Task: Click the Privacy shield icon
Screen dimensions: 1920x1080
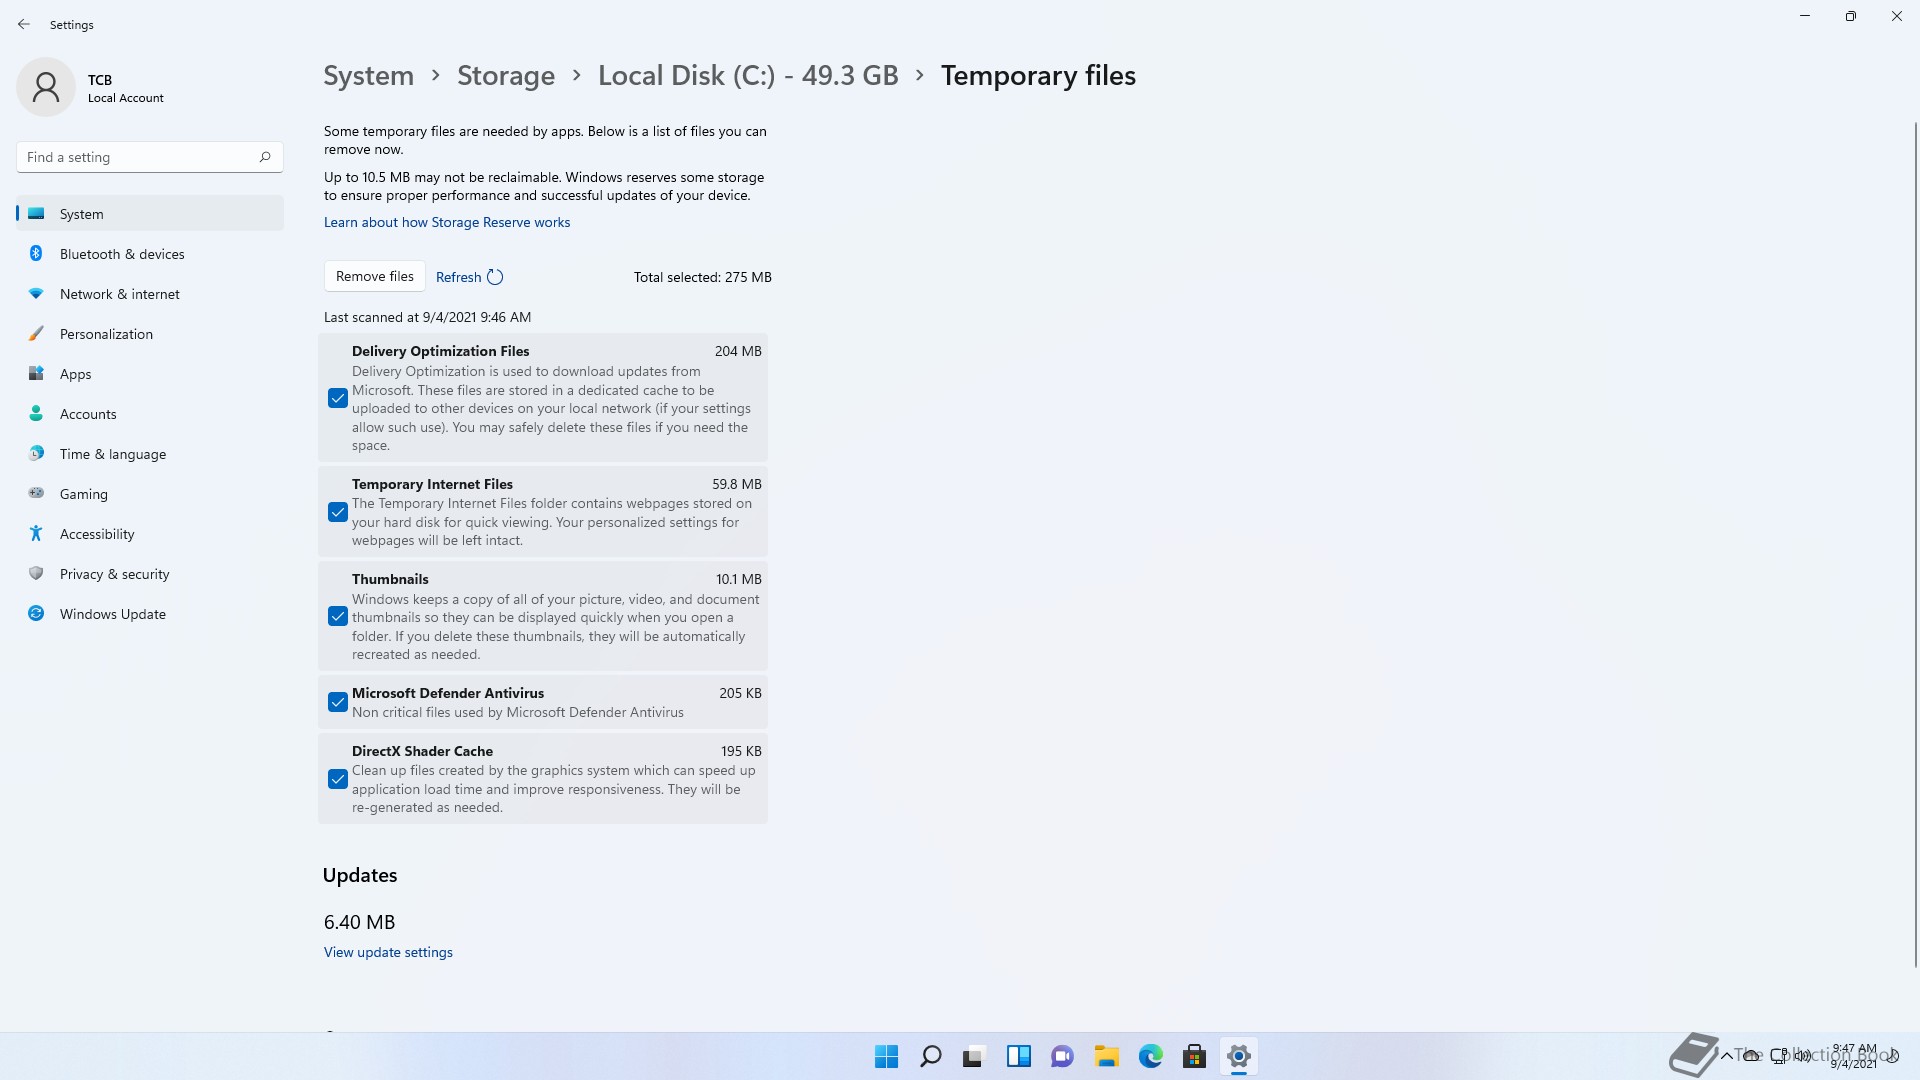Action: coord(36,573)
